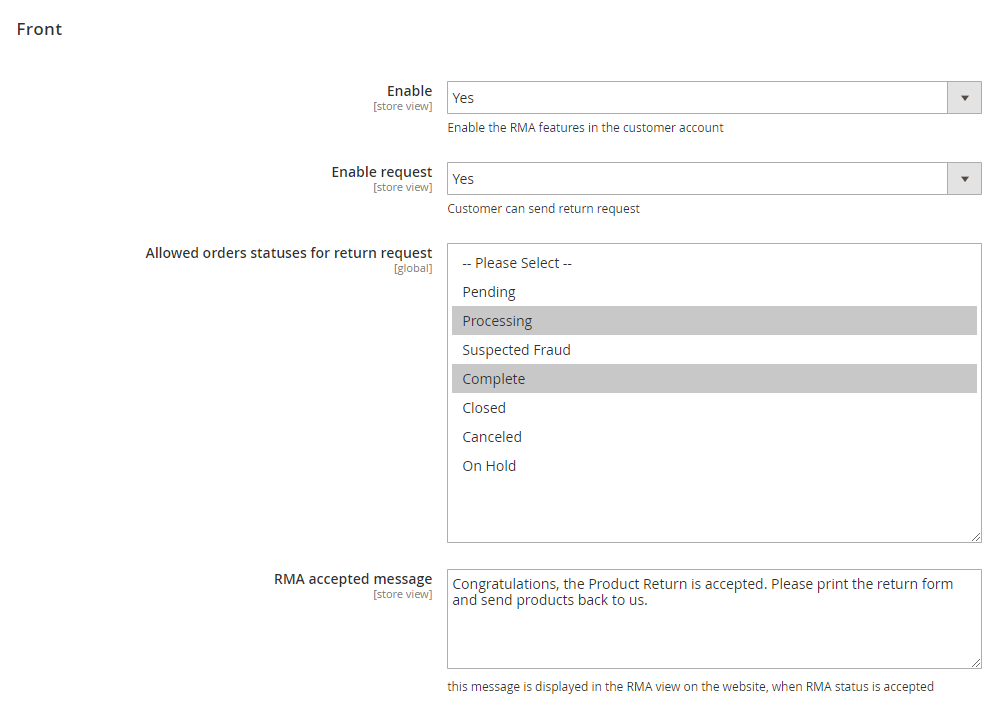Click the Enable select field showing Yes
The width and height of the screenshot is (998, 705).
[697, 98]
